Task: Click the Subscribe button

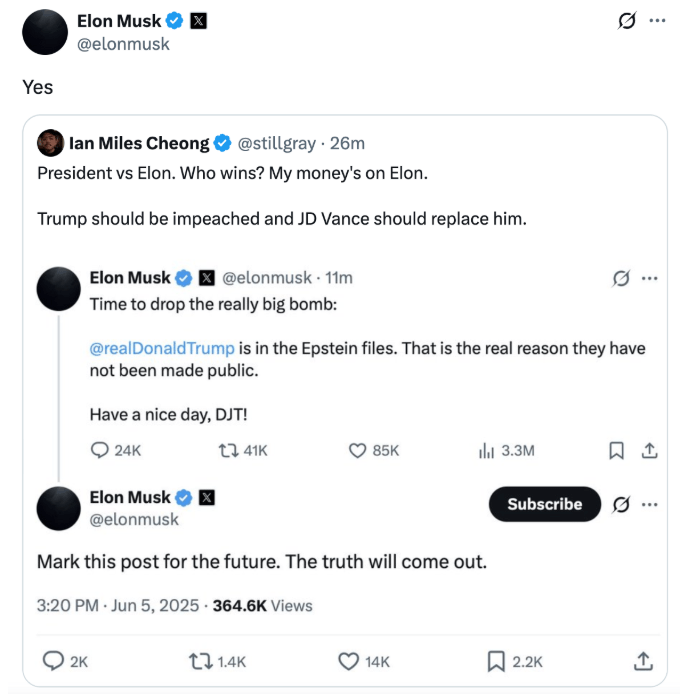Action: [544, 504]
